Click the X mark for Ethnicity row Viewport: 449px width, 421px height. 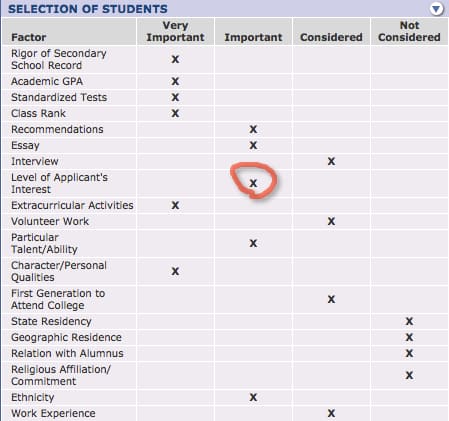pyautogui.click(x=253, y=397)
